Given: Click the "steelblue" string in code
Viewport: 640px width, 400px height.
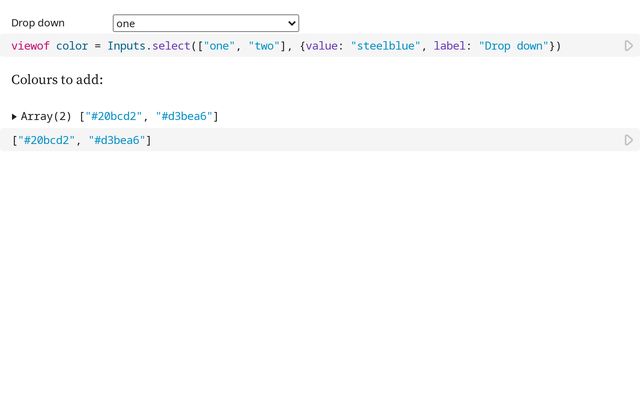Looking at the screenshot, I should point(386,46).
